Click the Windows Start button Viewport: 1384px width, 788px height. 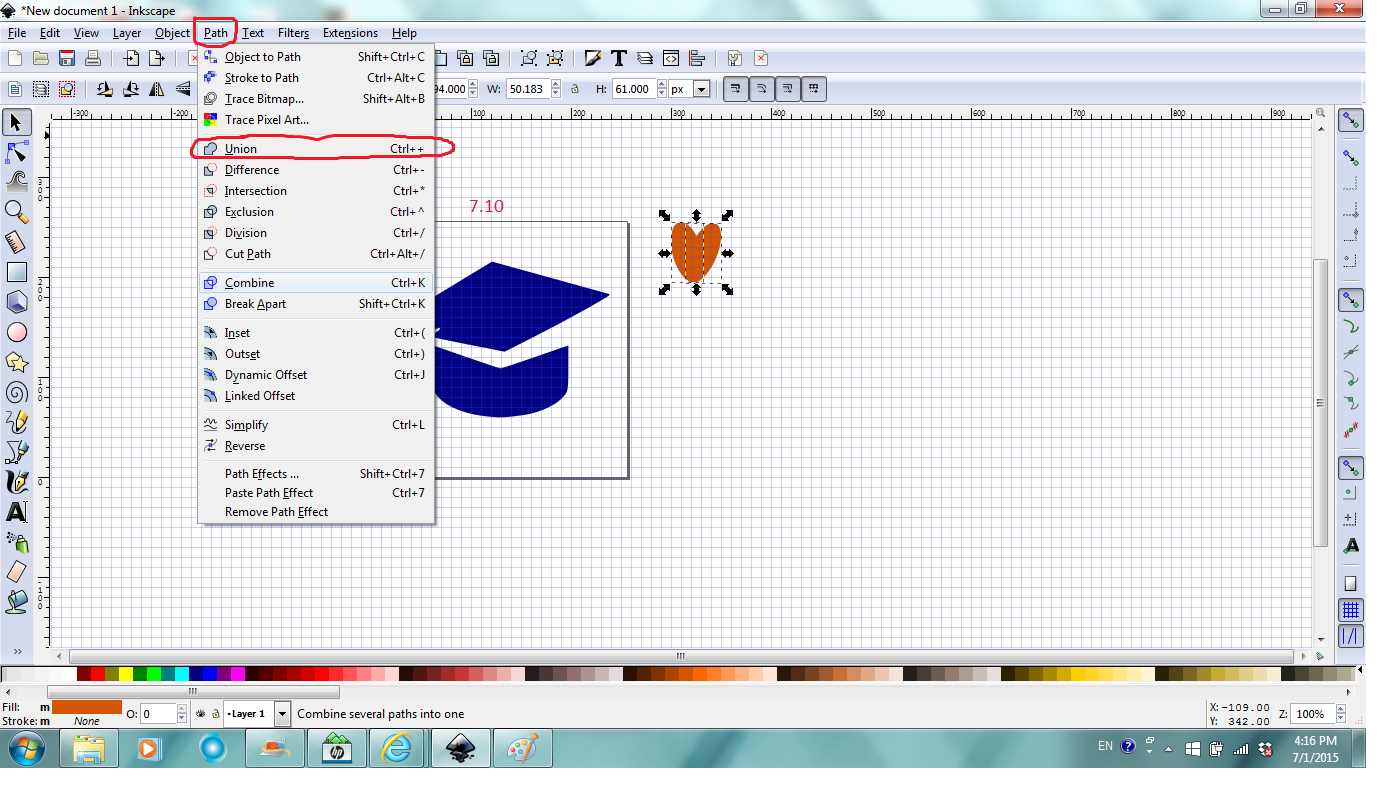(27, 748)
